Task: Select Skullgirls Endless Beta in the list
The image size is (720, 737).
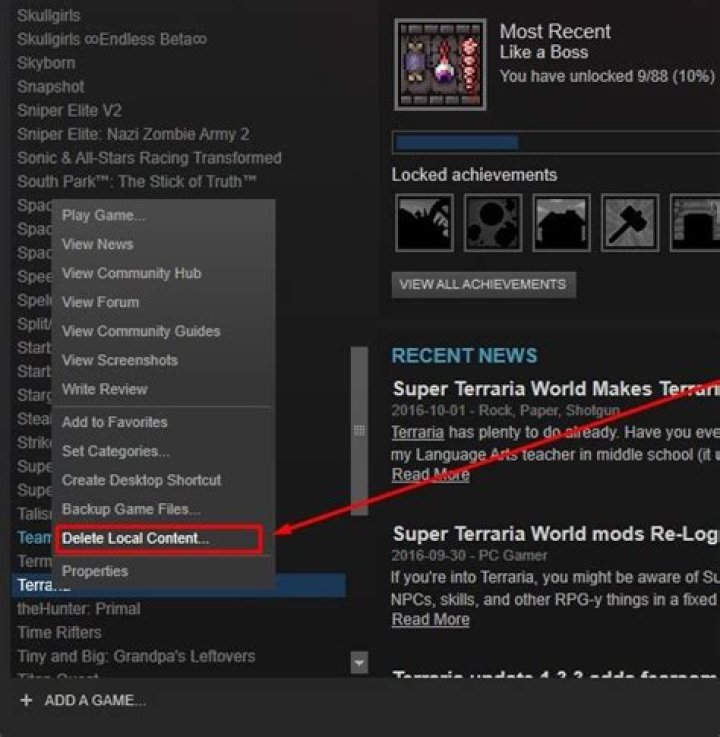Action: pyautogui.click(x=112, y=39)
